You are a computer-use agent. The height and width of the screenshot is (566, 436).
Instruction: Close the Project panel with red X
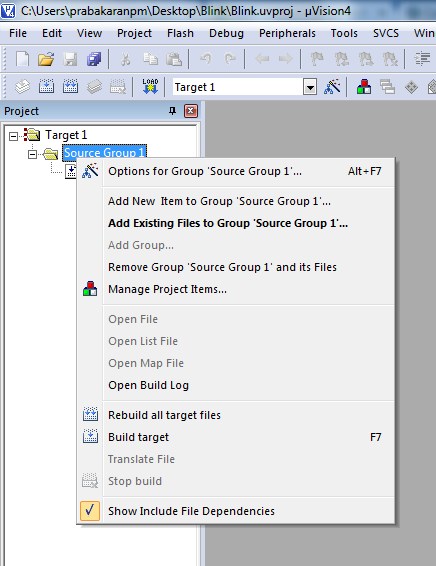191,111
